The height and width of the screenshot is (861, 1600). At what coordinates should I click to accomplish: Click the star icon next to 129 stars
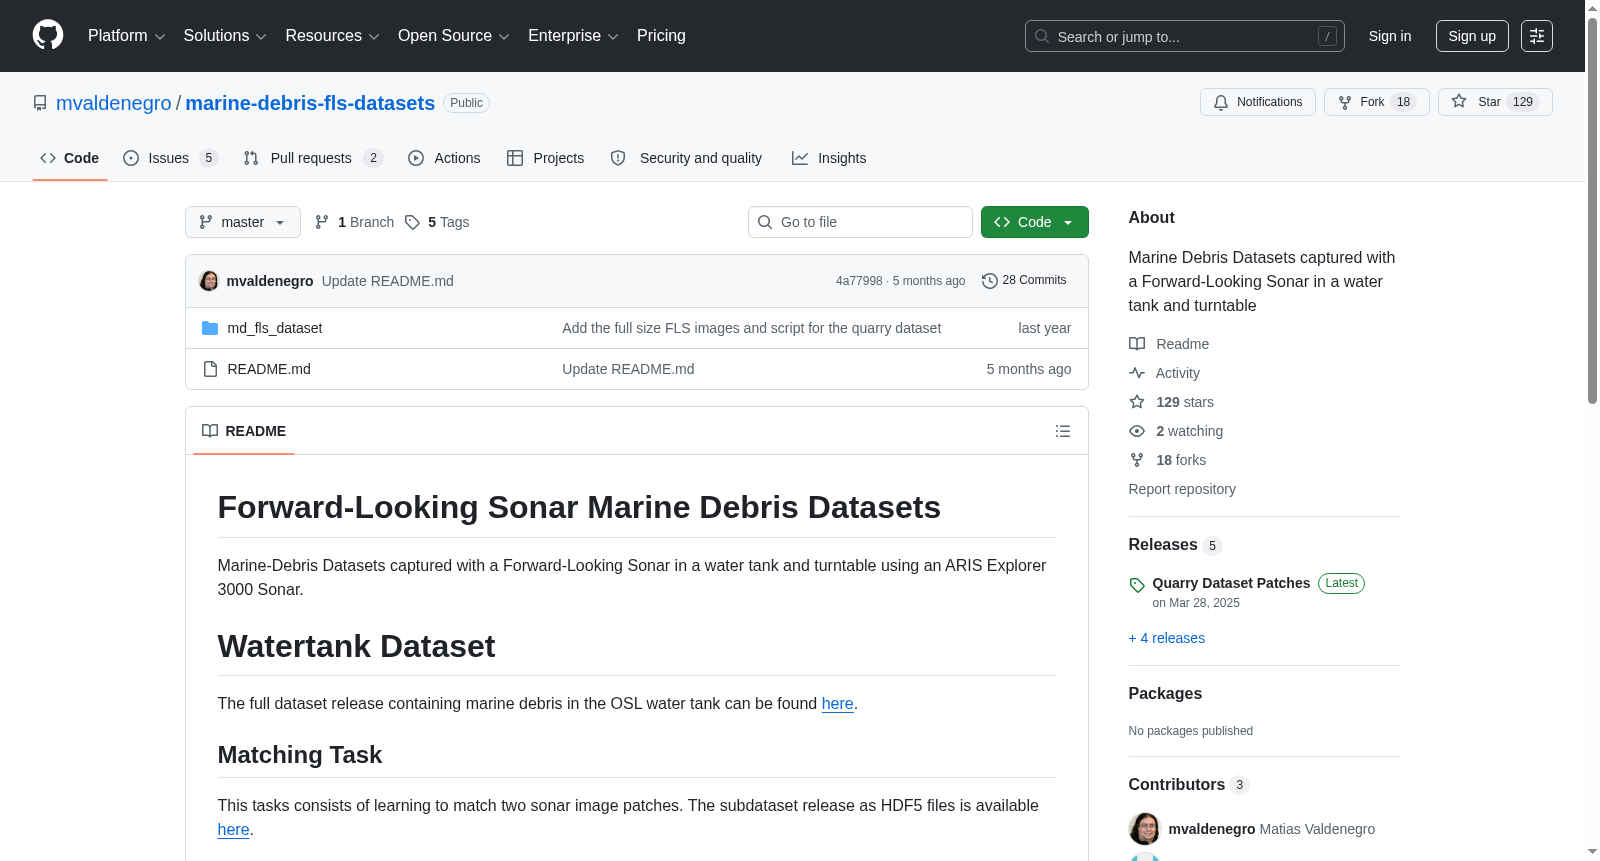1137,402
